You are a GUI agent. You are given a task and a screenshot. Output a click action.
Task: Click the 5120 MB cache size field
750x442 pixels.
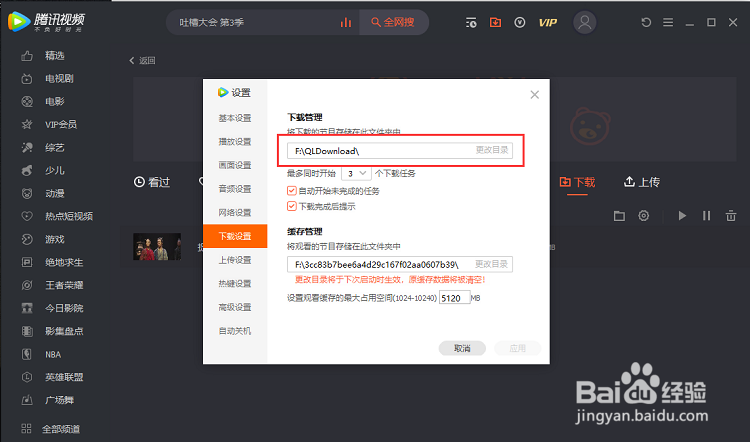pyautogui.click(x=454, y=298)
